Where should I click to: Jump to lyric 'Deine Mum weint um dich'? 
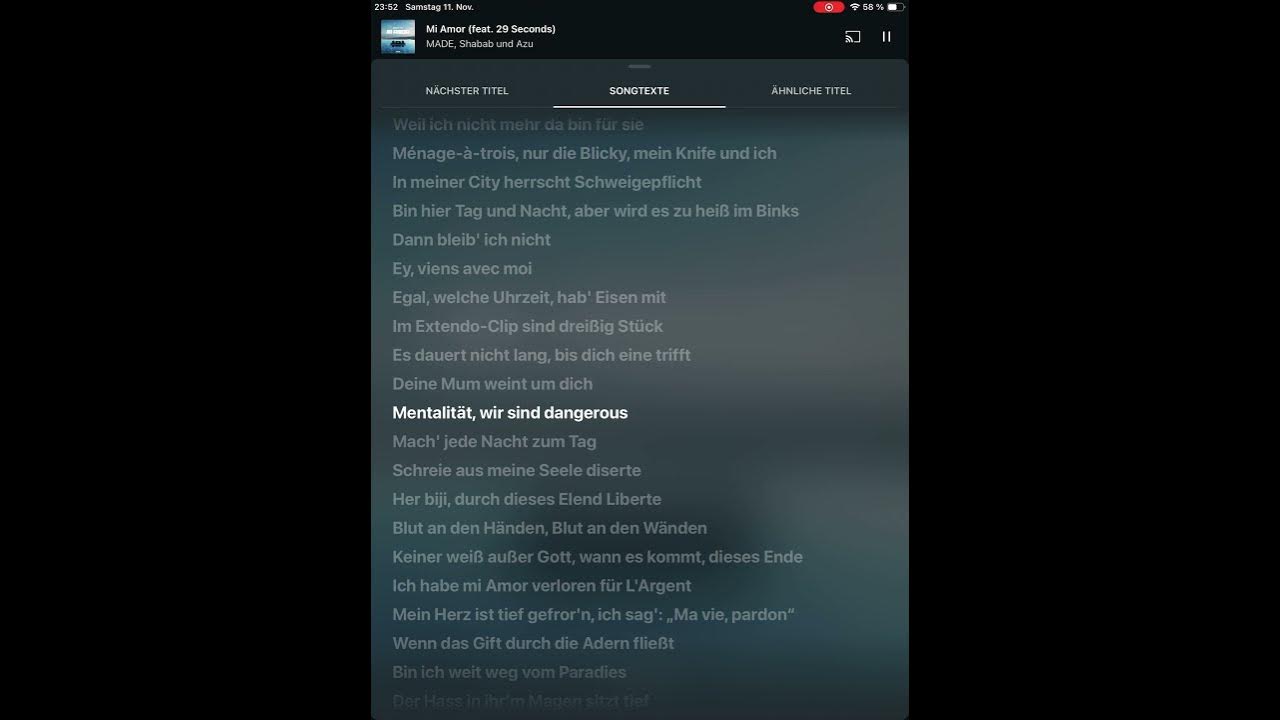click(492, 384)
